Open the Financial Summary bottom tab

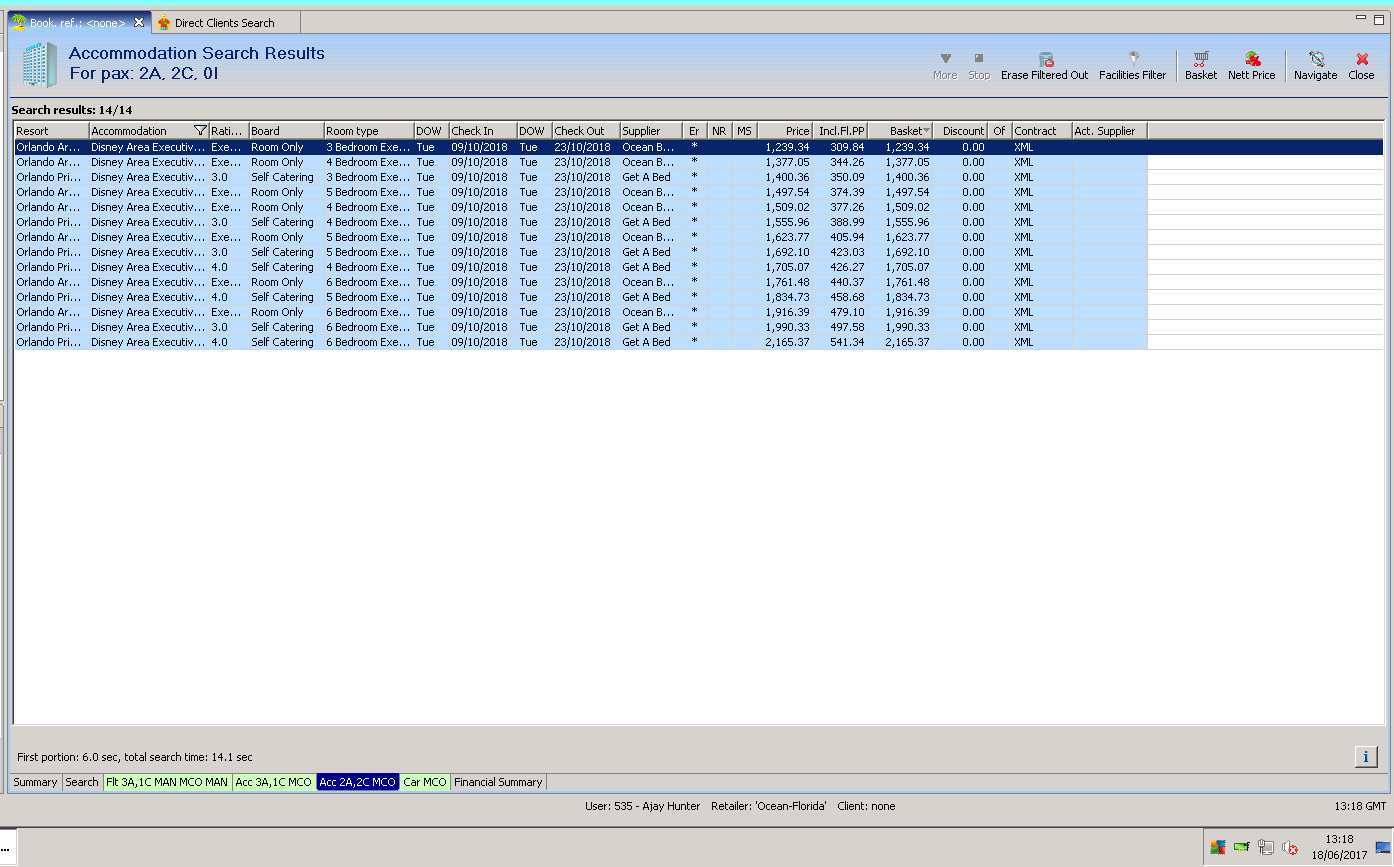pos(498,782)
